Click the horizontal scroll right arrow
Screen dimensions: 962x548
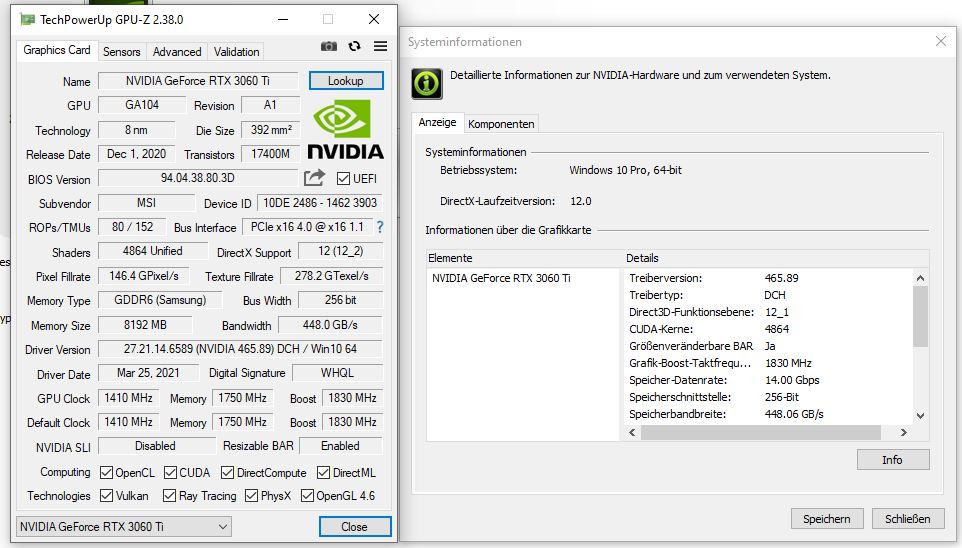(904, 433)
